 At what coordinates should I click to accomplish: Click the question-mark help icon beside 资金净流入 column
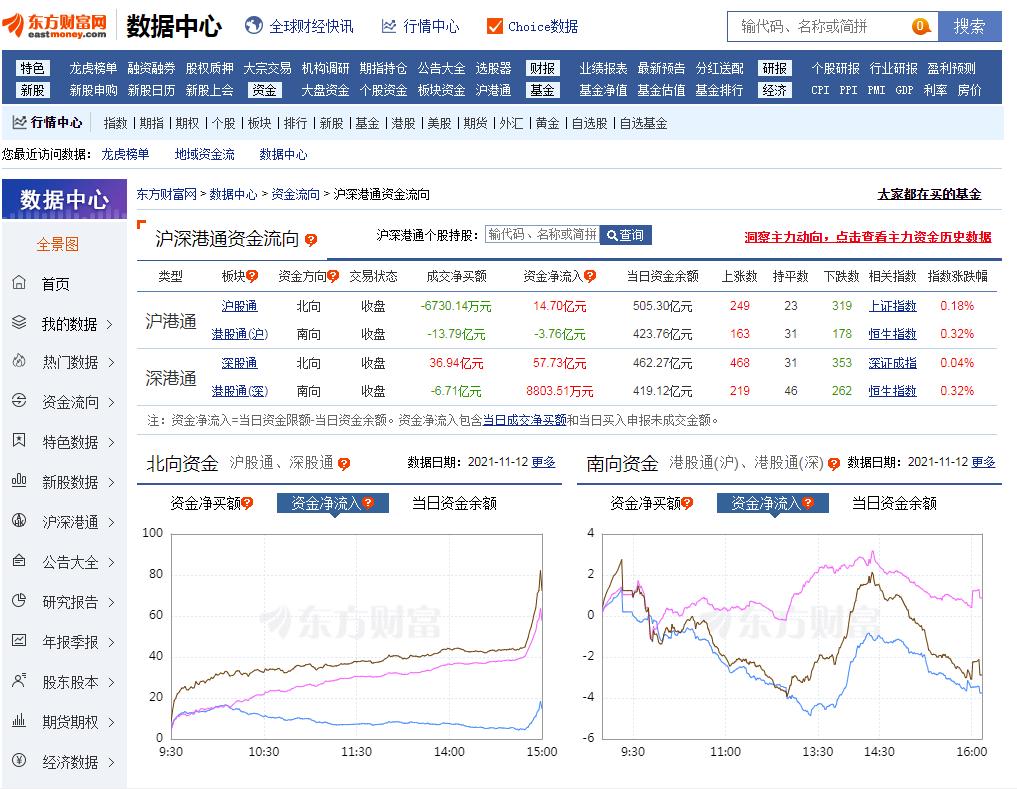coord(590,275)
